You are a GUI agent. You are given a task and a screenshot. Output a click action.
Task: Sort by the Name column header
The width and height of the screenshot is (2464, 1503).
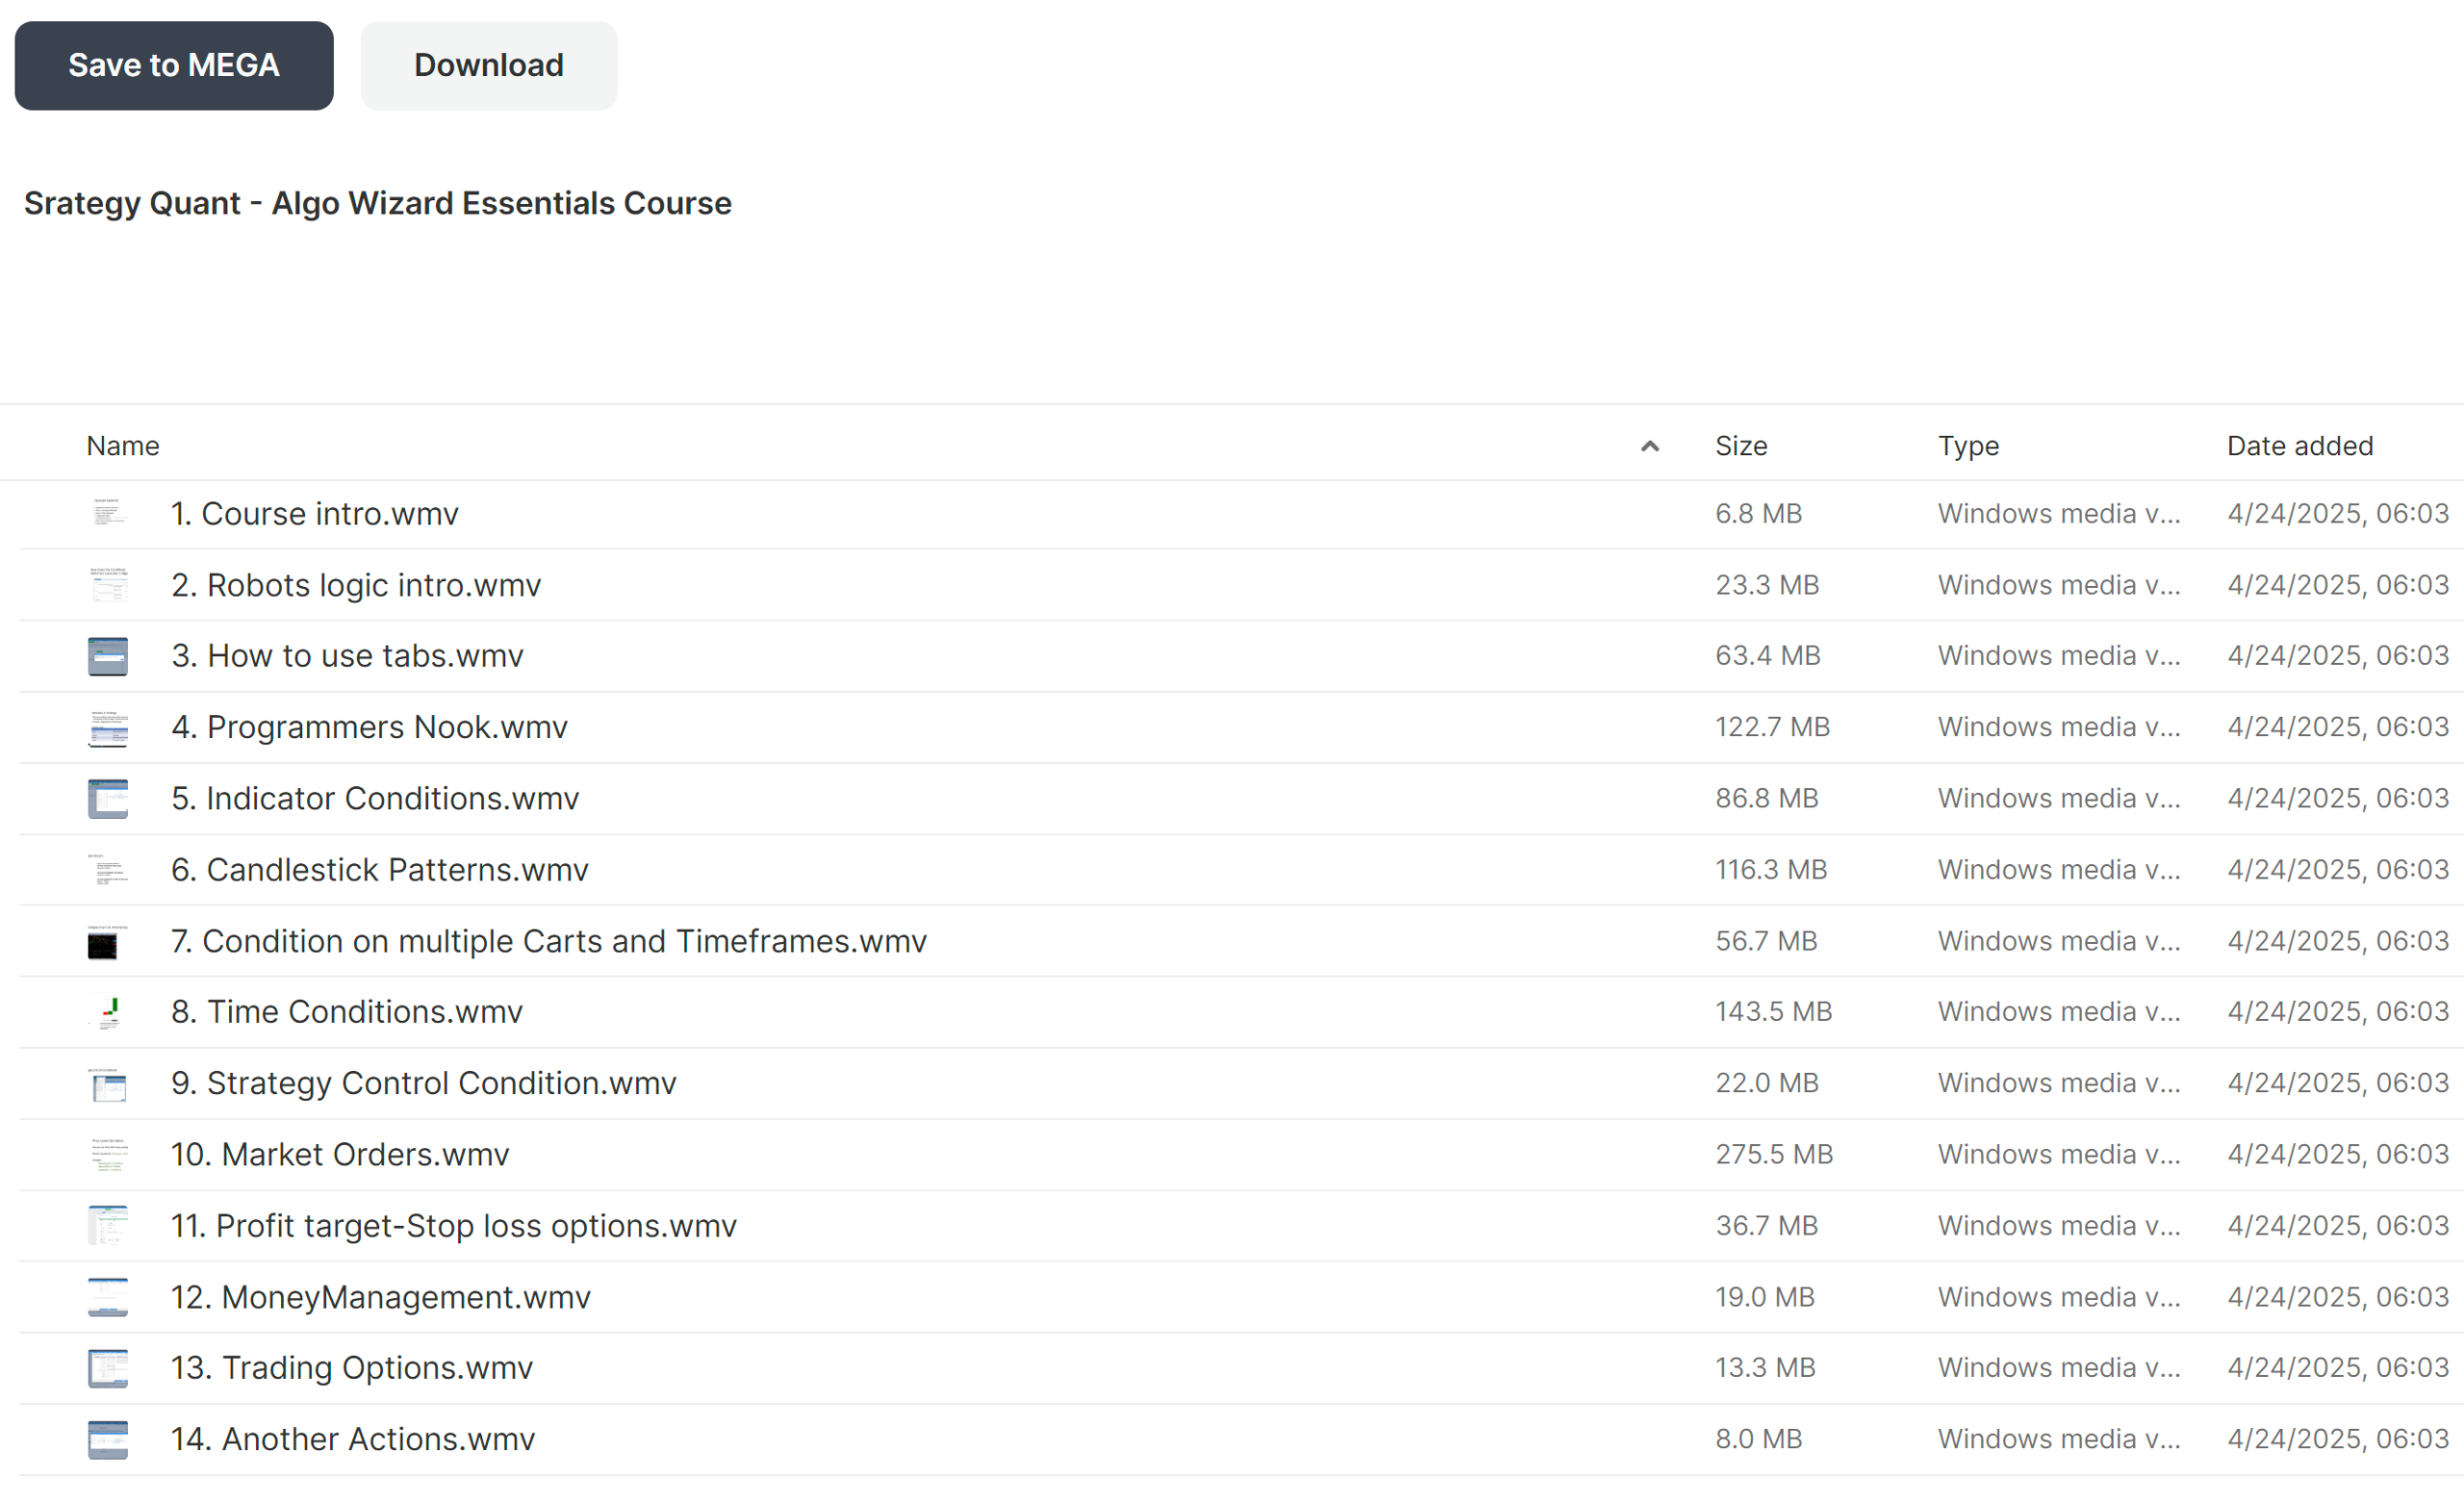pos(123,446)
